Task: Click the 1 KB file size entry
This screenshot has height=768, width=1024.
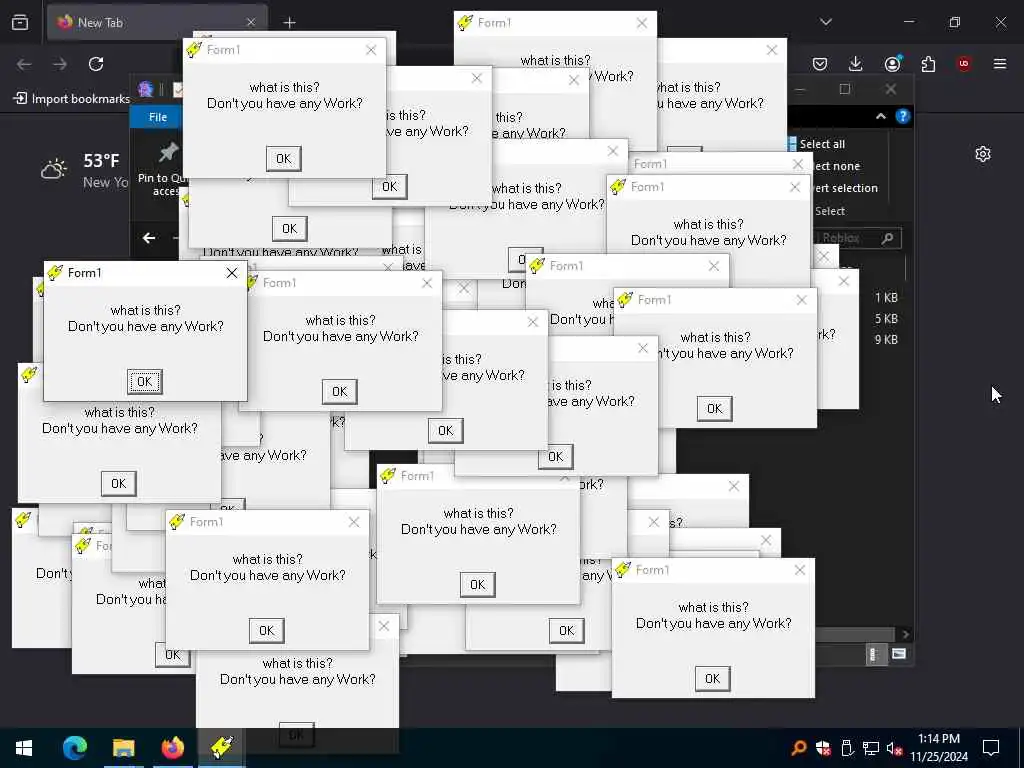Action: point(886,298)
